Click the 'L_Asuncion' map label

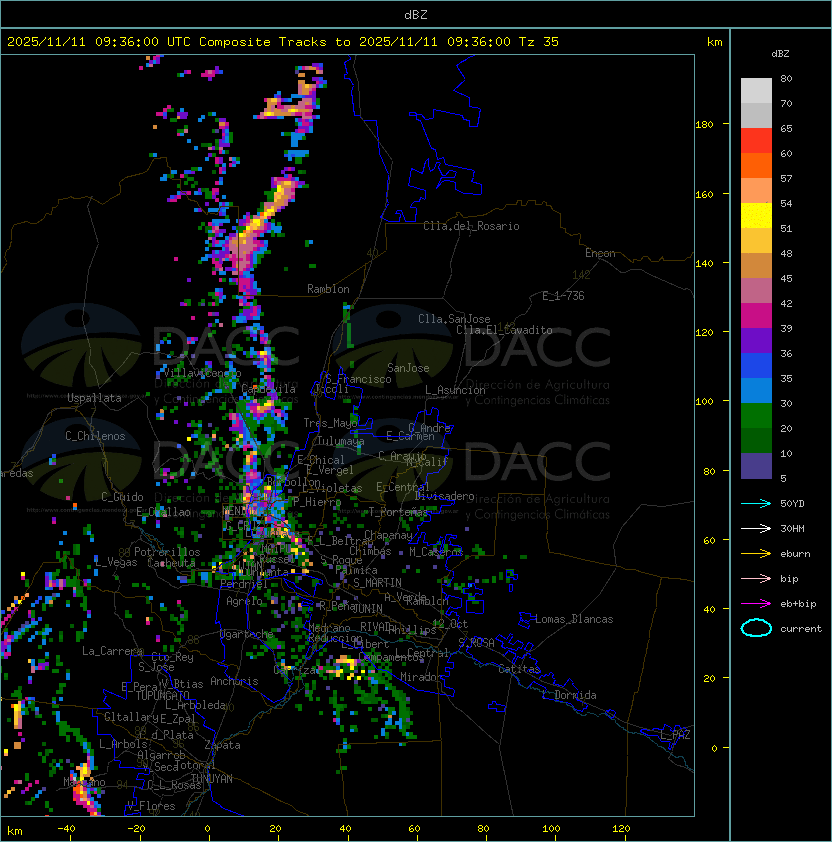point(455,390)
